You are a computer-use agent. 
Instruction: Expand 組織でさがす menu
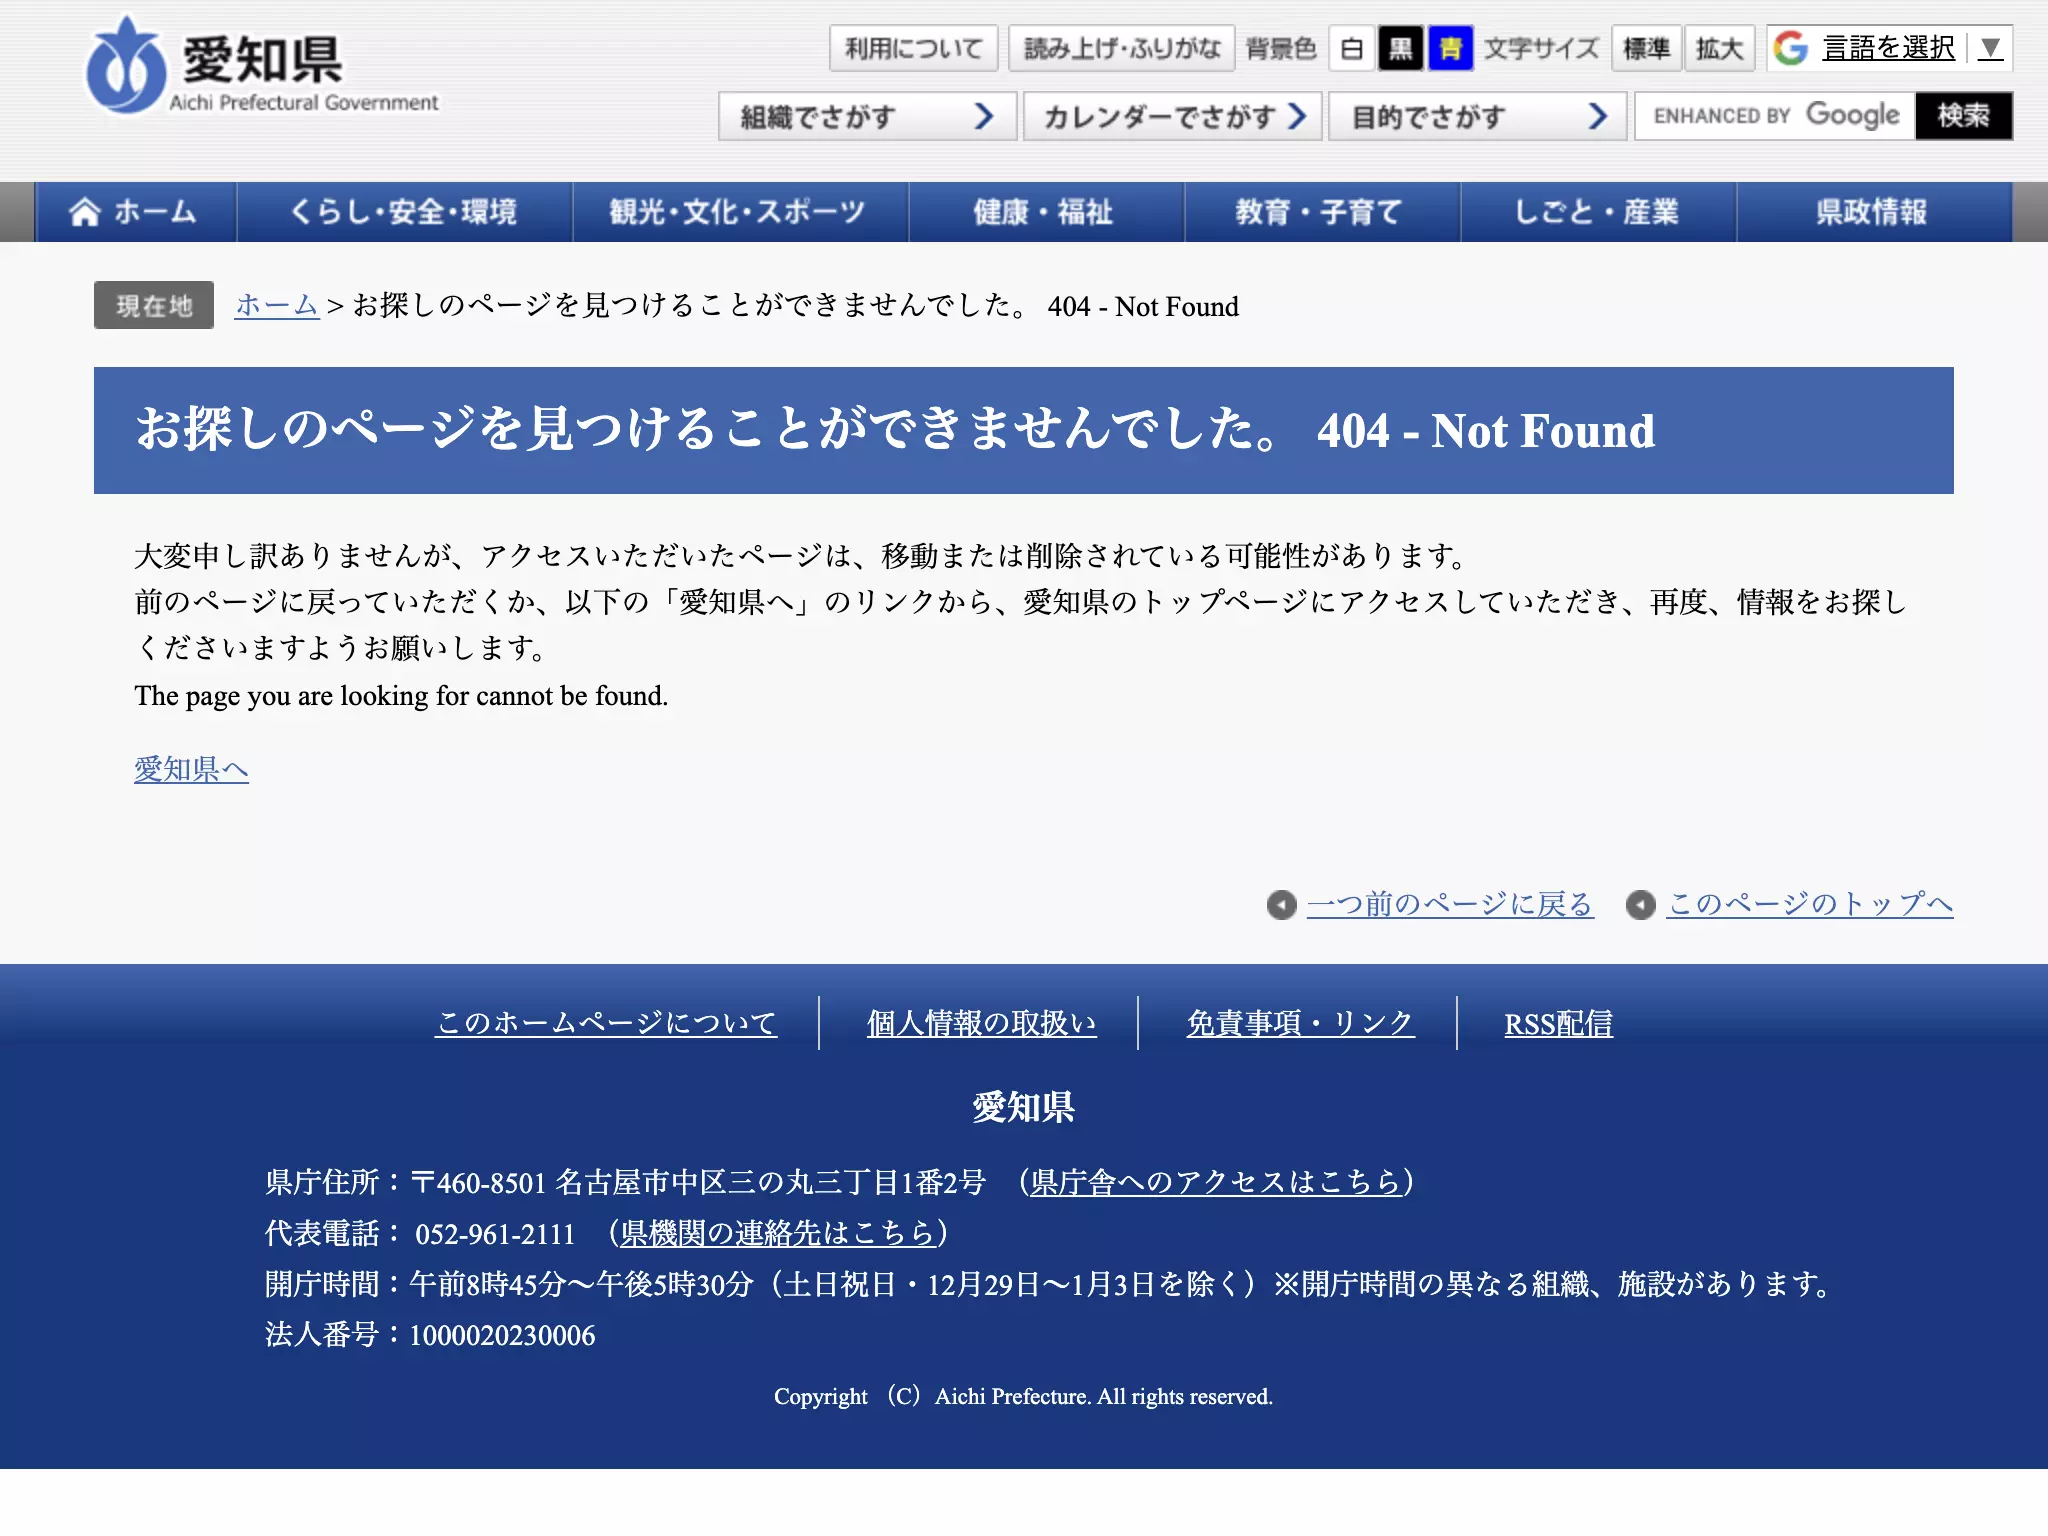tap(867, 116)
